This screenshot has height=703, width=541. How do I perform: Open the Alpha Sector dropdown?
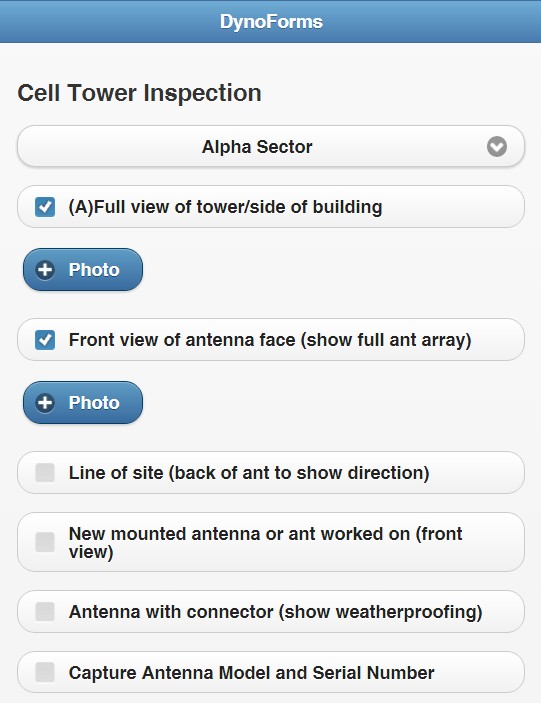click(x=271, y=147)
